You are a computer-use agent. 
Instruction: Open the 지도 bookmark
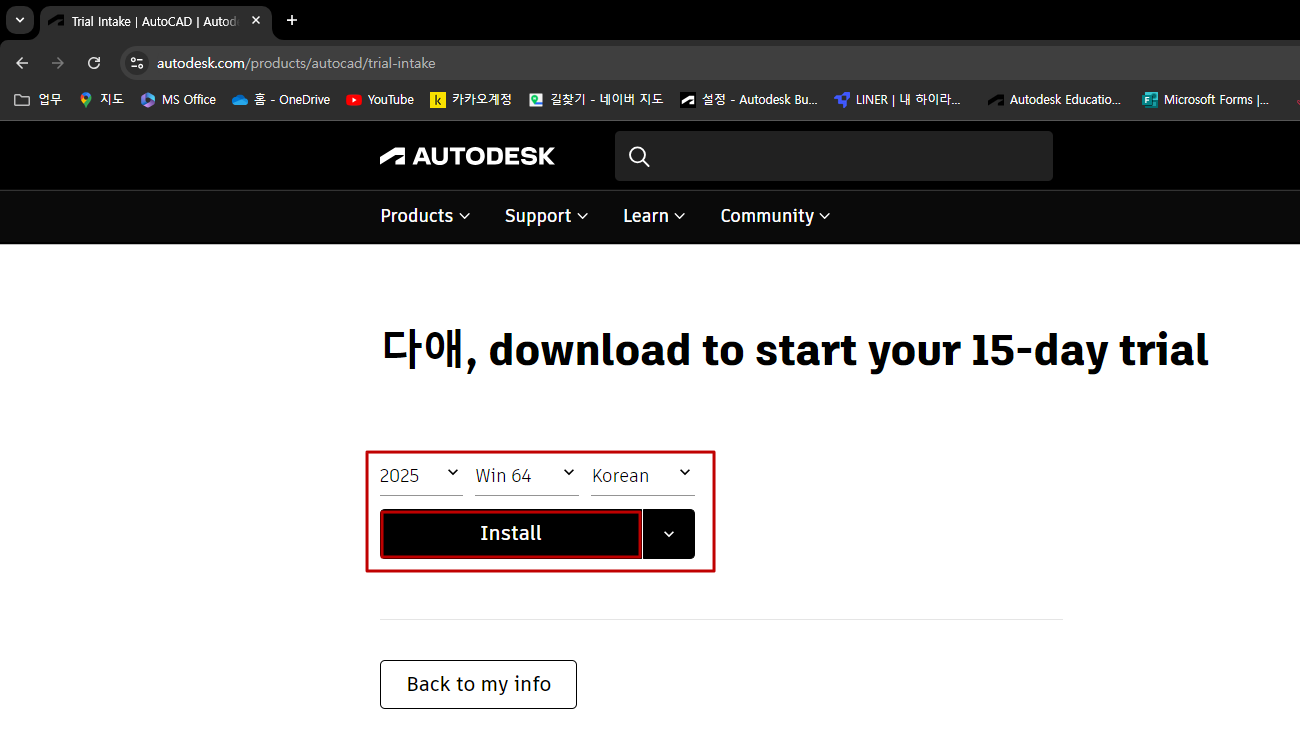click(101, 99)
